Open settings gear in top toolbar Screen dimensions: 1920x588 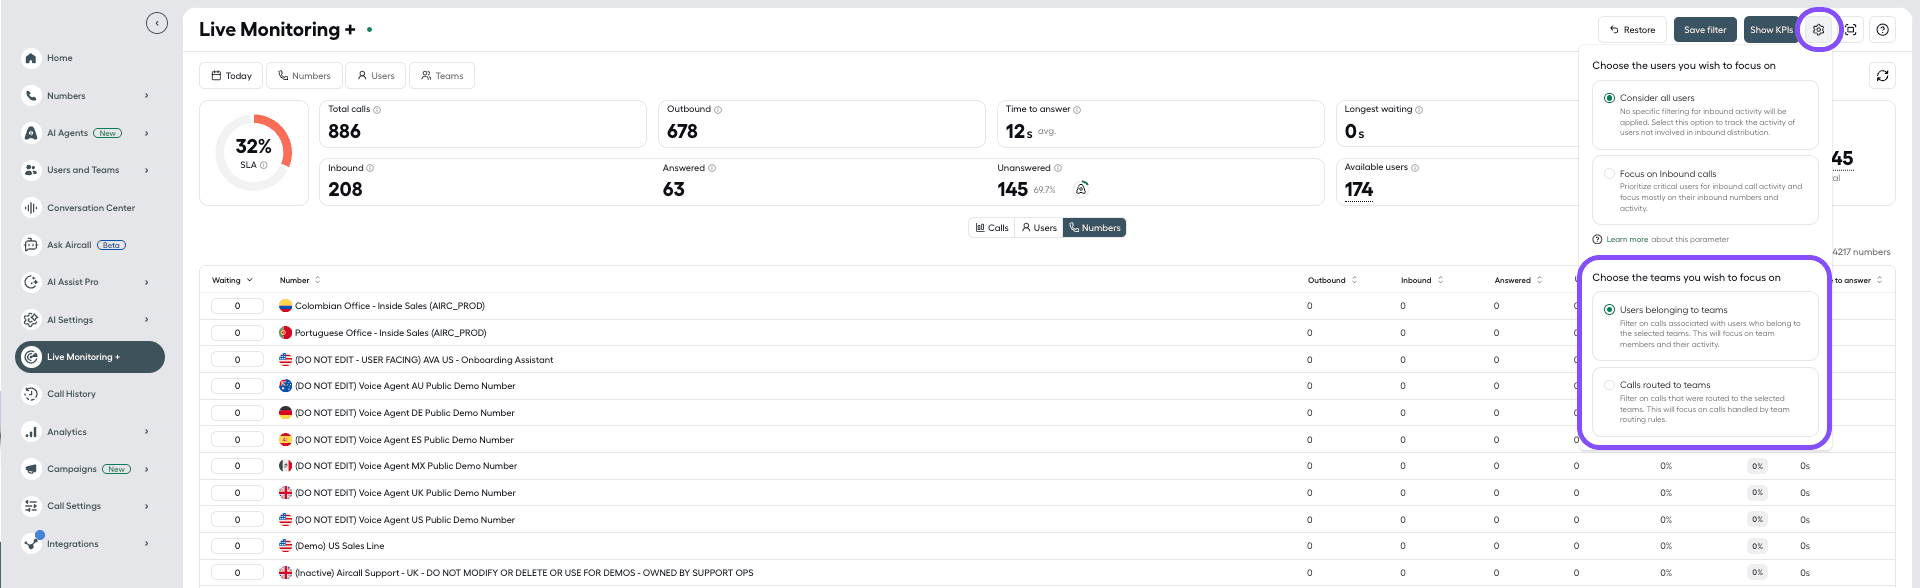pos(1819,30)
